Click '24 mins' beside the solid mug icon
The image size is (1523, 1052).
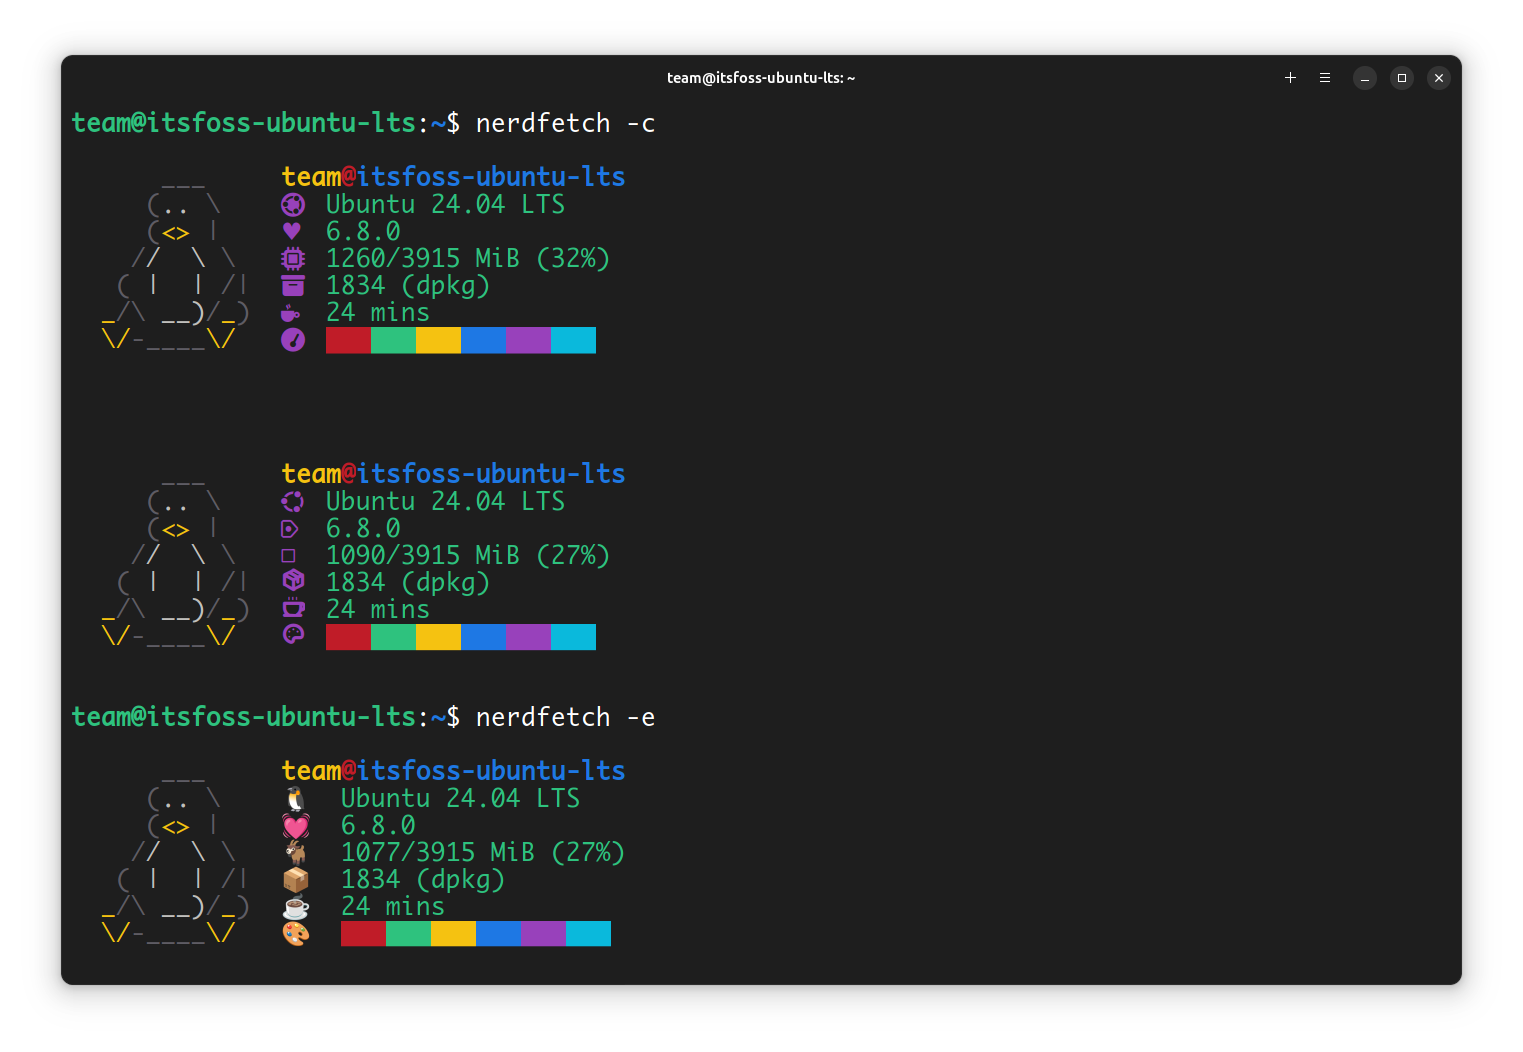tap(378, 313)
